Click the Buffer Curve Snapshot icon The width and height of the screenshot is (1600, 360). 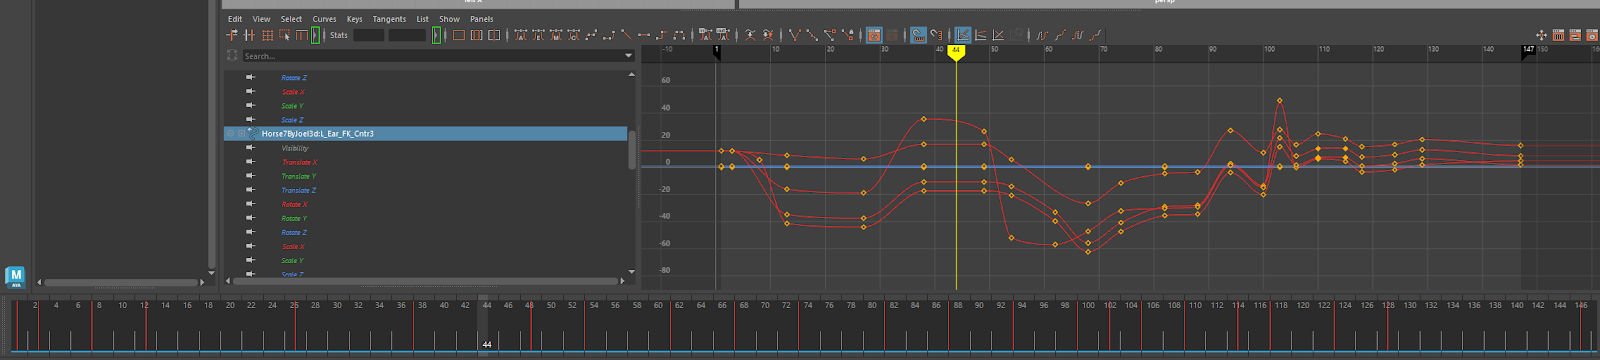(x=750, y=35)
